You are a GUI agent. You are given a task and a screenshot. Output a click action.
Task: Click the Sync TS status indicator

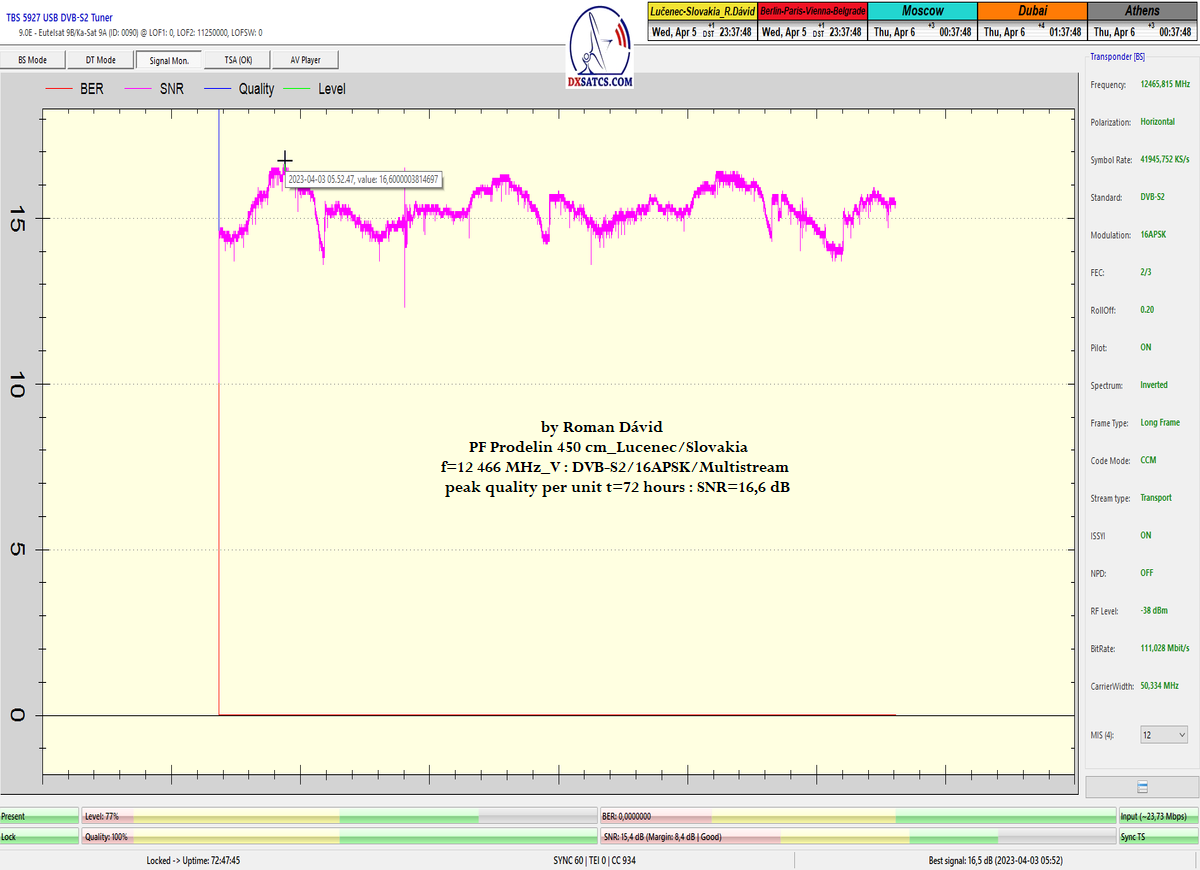tap(1158, 836)
